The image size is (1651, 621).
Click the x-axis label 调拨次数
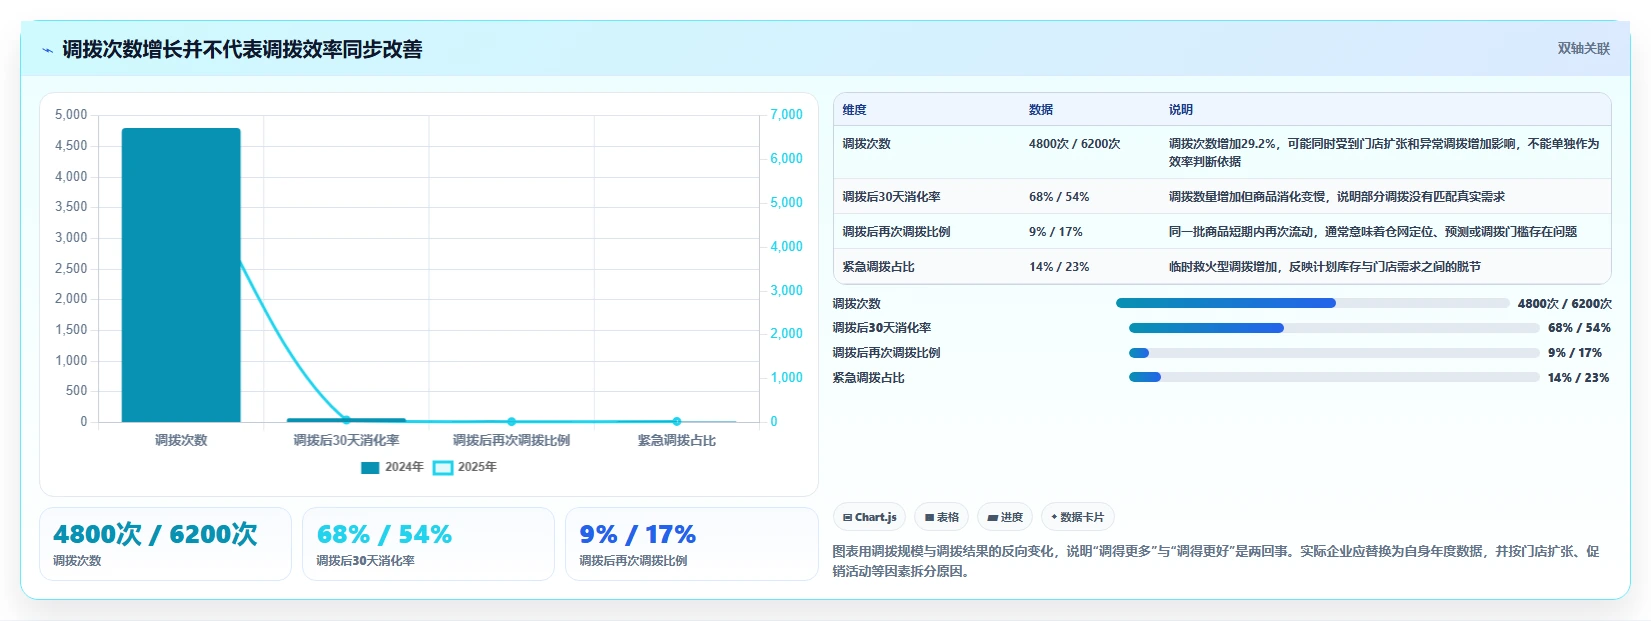(x=181, y=440)
